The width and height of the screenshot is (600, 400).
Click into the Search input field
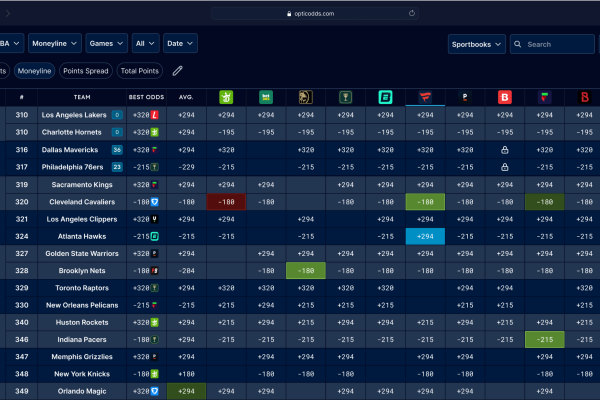tap(558, 44)
